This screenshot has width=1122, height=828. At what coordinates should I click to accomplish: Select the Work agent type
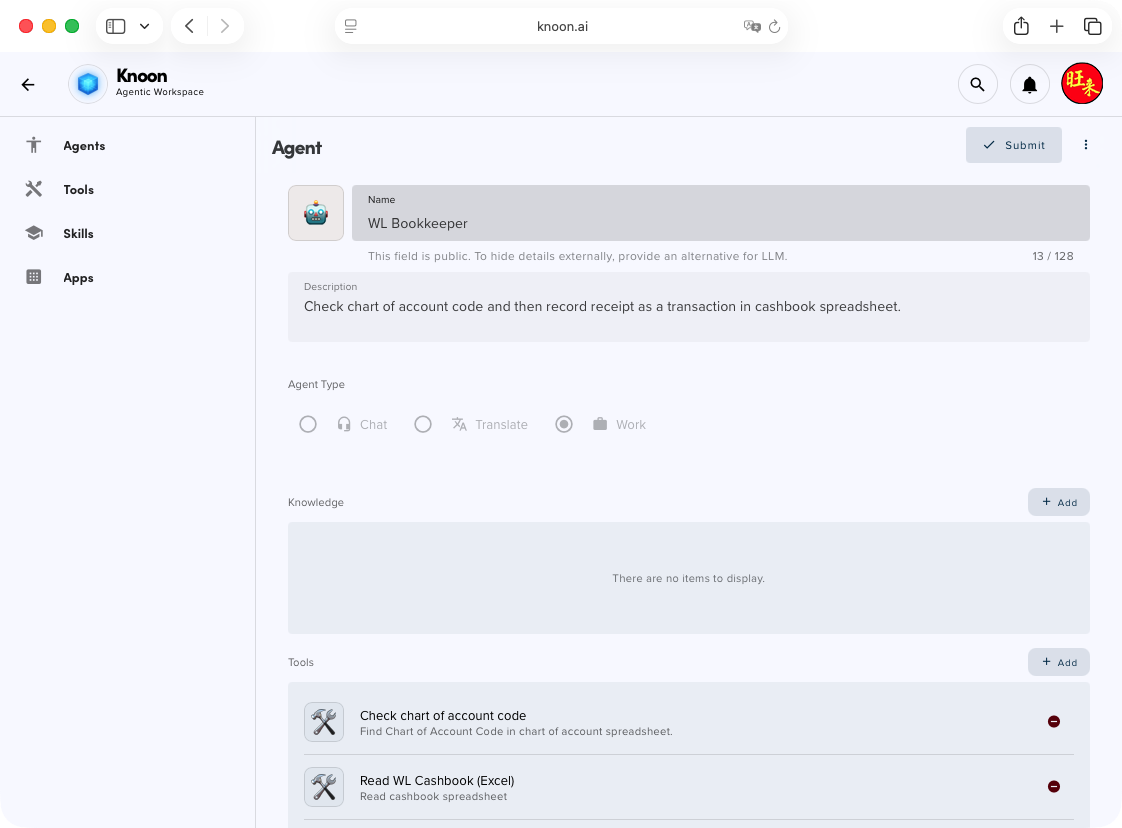564,424
